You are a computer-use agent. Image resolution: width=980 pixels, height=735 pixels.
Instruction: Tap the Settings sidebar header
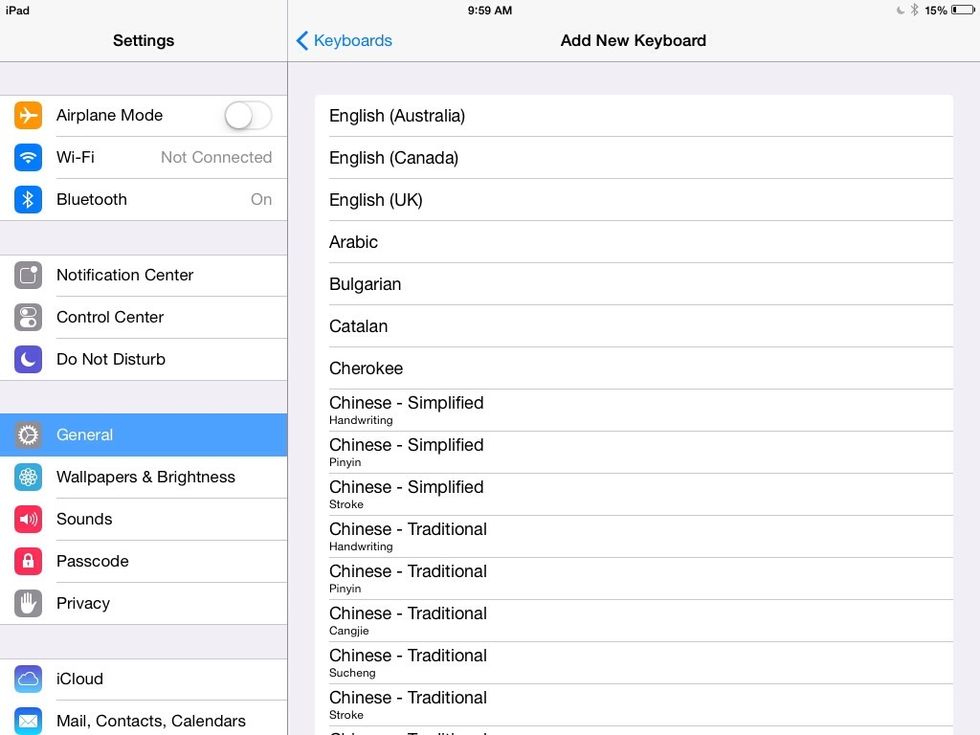[x=144, y=41]
